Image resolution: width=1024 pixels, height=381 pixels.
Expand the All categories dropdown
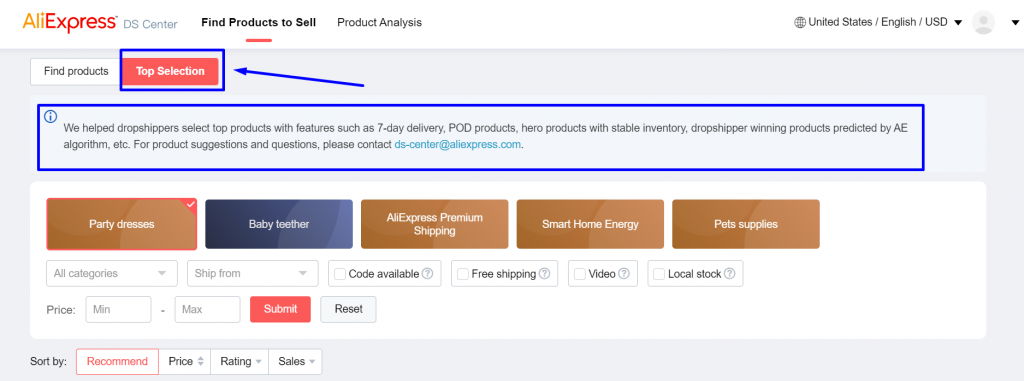coord(112,273)
